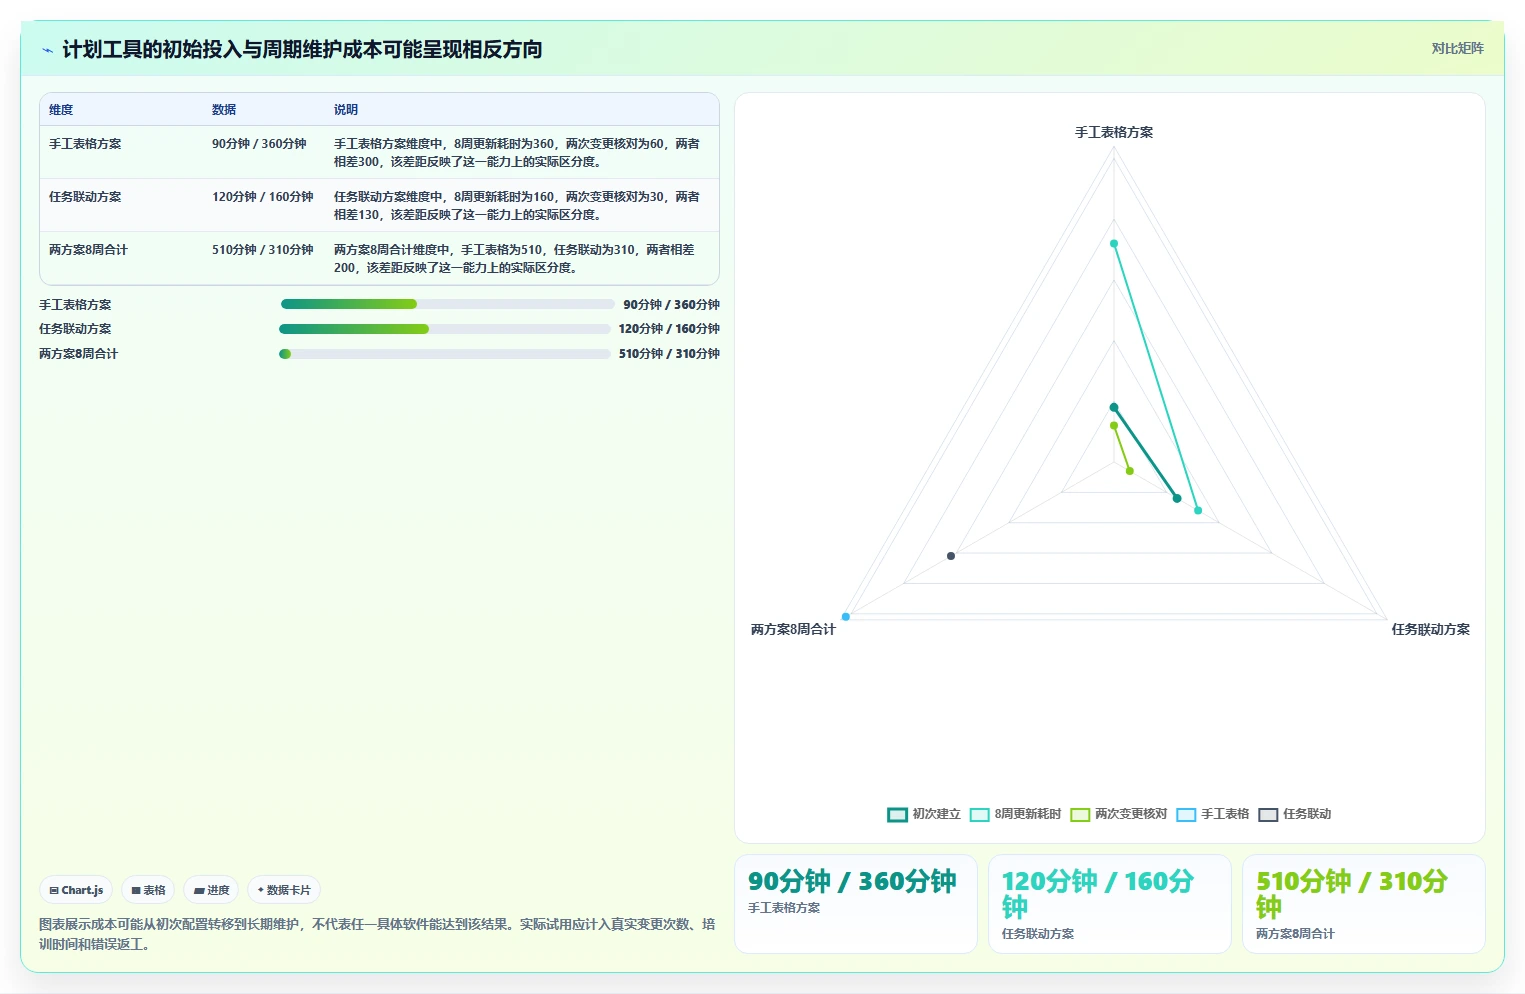Open the 510分钟 / 310分钟 data card
The height and width of the screenshot is (994, 1525).
[1364, 904]
